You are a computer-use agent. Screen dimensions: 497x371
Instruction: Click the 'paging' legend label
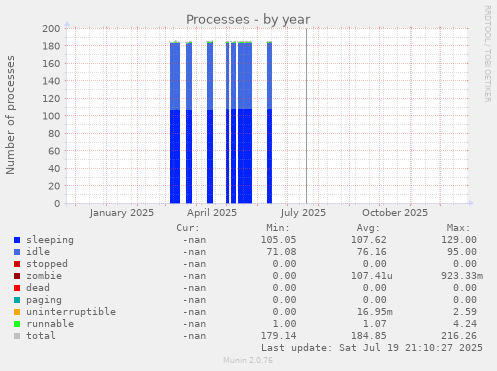click(44, 300)
